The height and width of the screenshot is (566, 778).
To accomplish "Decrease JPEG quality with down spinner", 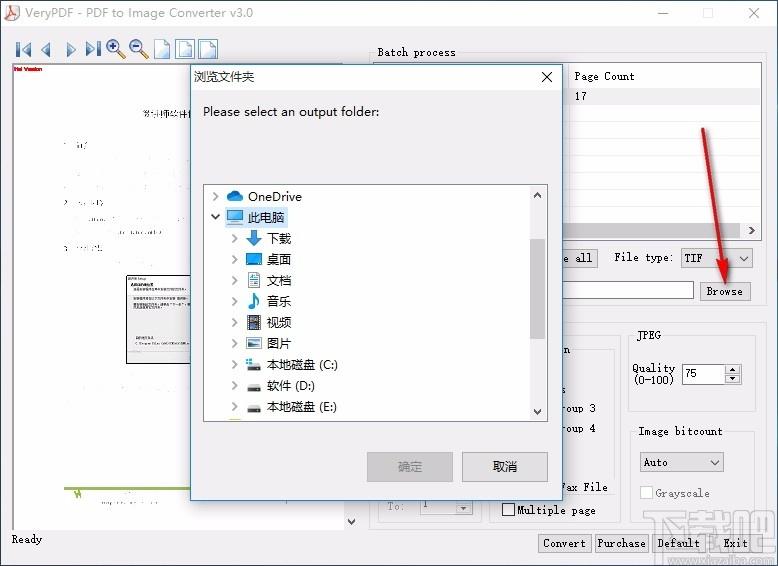I will tap(732, 378).
